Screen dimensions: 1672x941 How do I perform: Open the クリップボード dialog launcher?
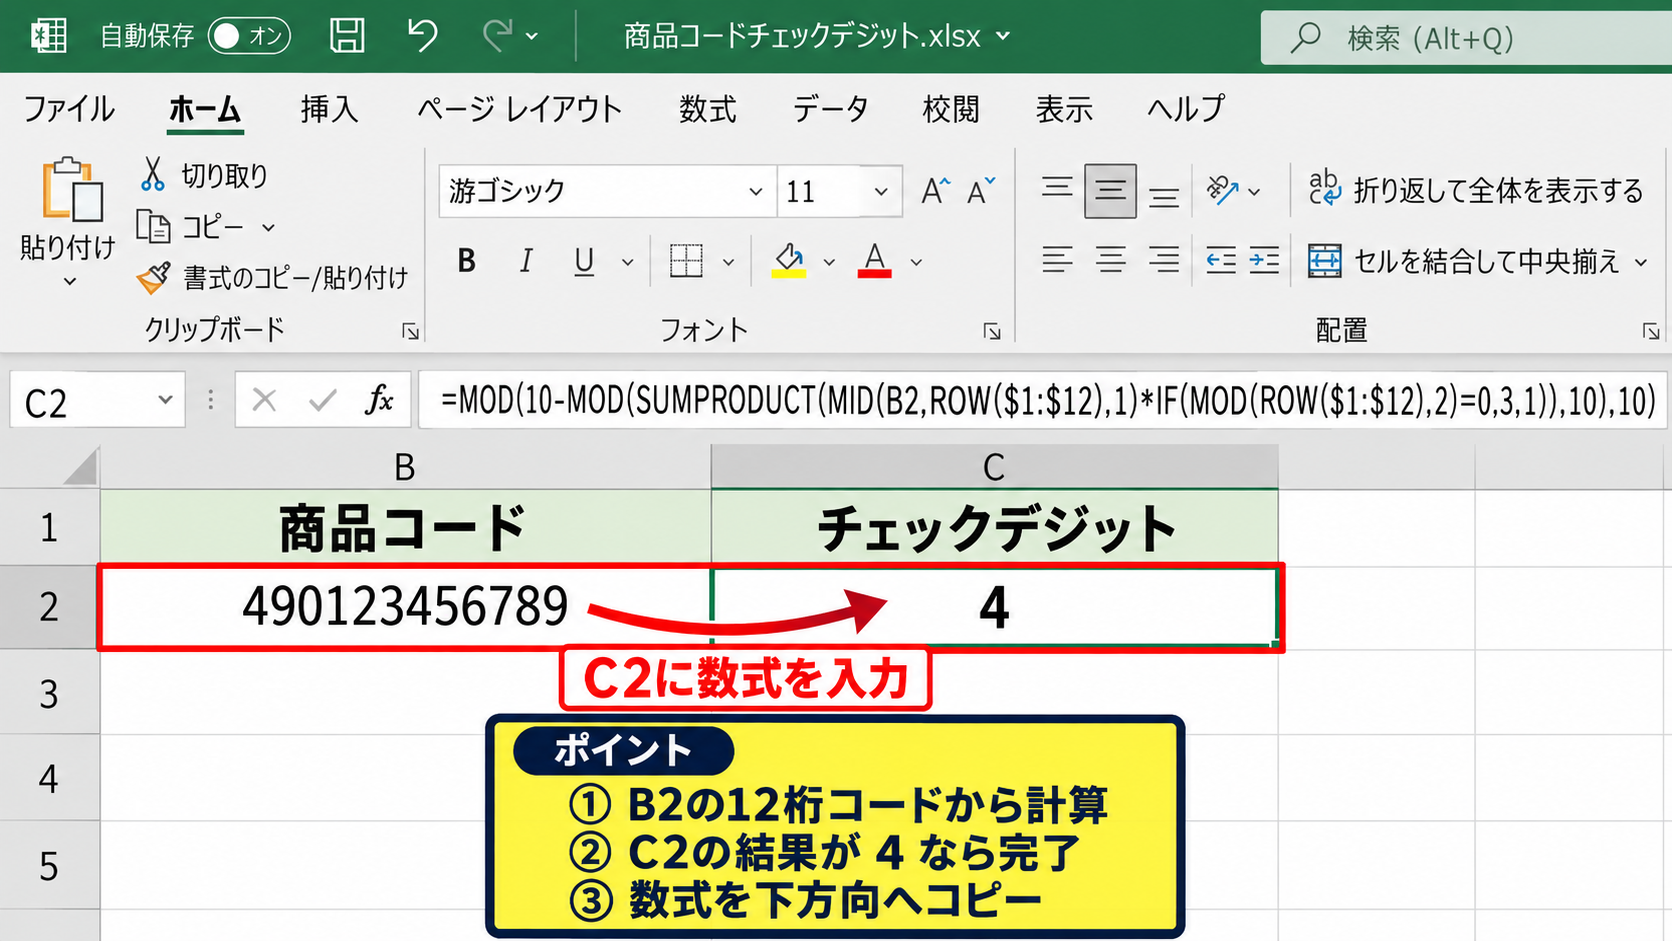410,332
